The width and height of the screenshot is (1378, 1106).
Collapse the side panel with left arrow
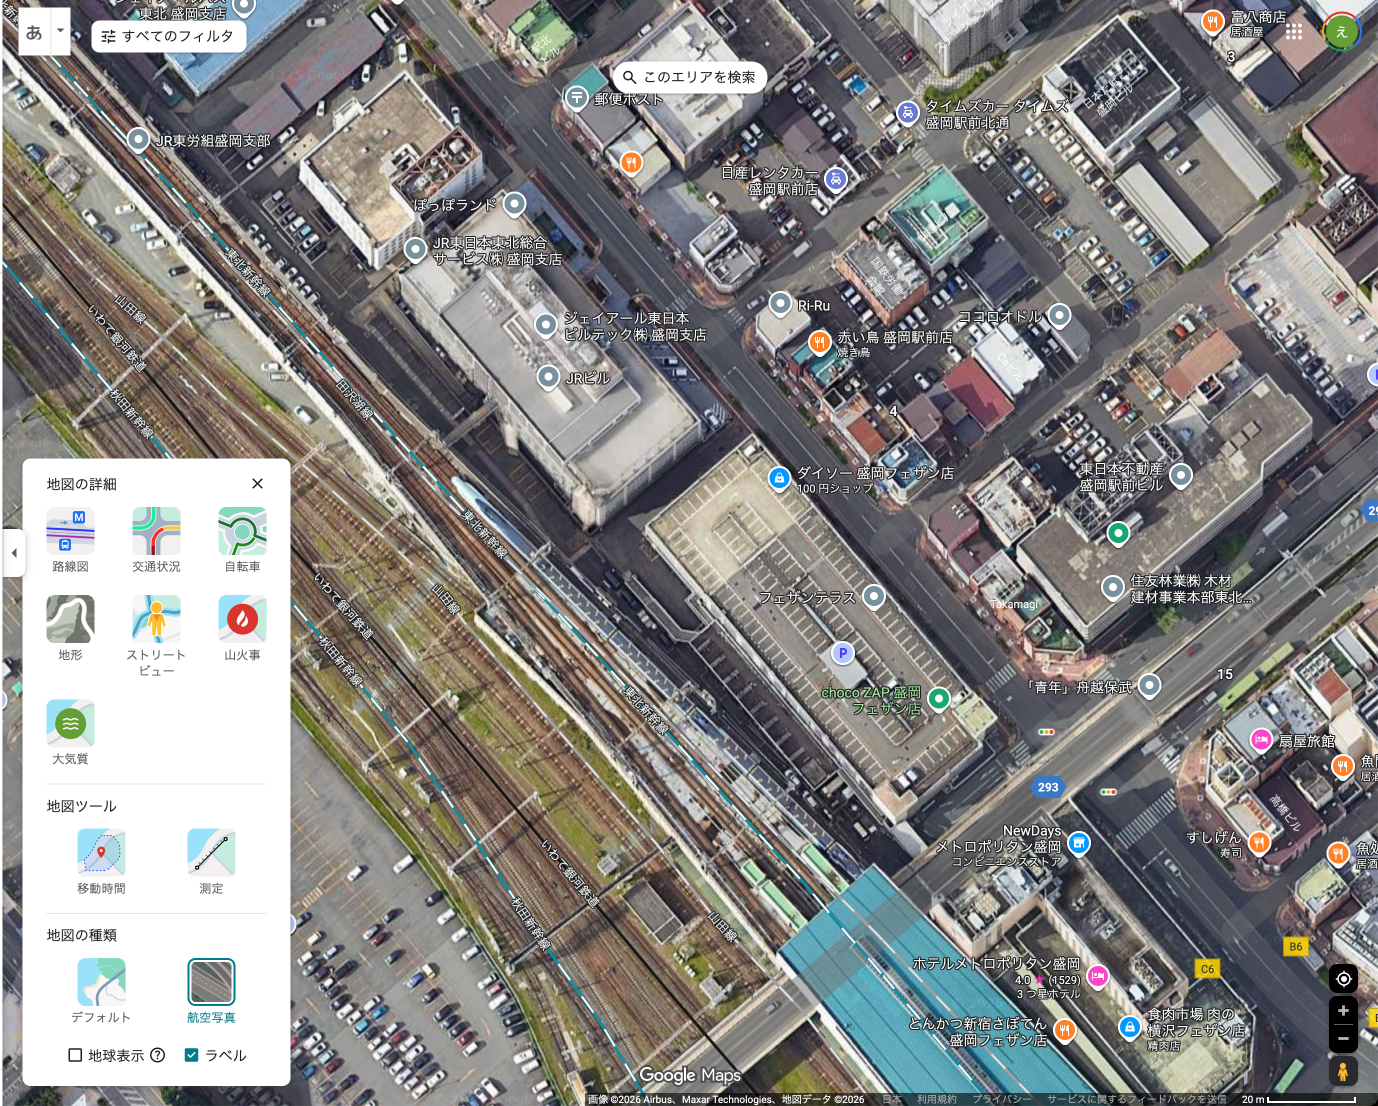pos(14,553)
